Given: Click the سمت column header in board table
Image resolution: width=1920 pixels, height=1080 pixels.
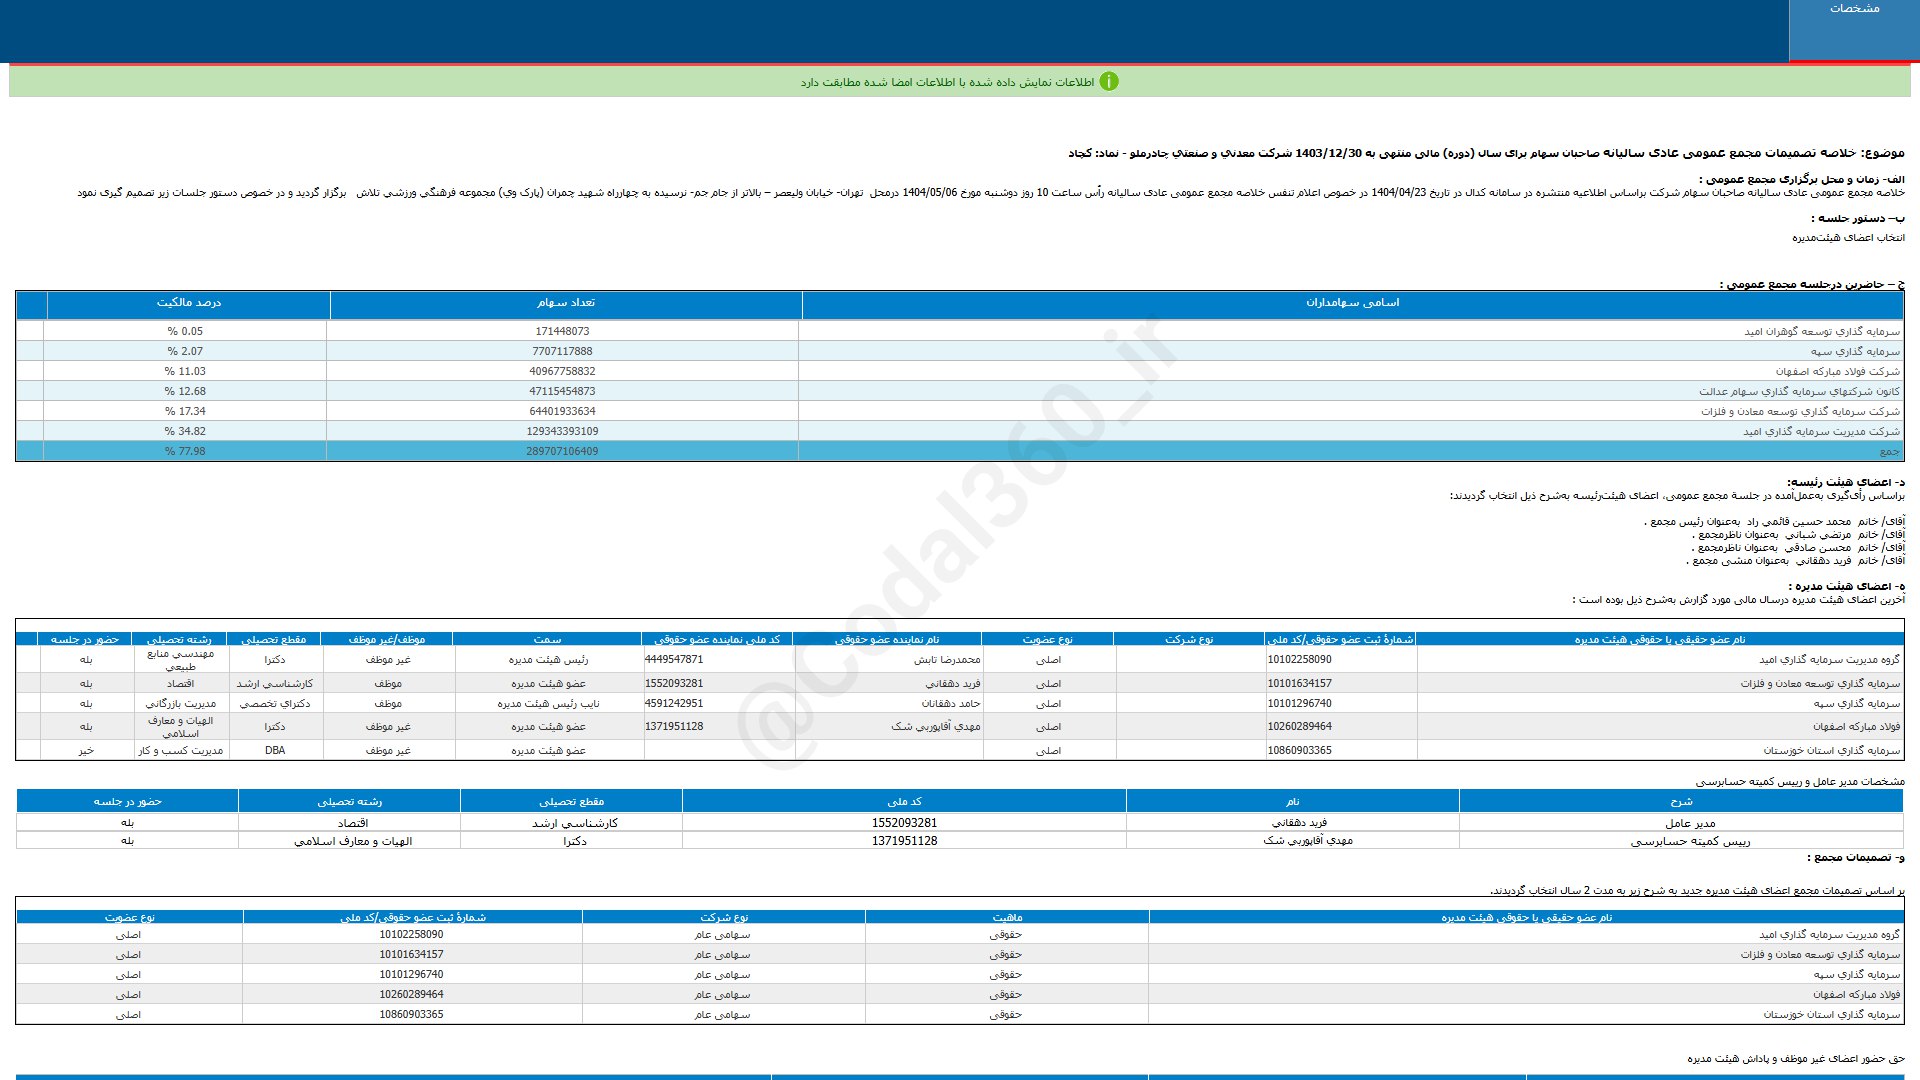Looking at the screenshot, I should coord(547,639).
